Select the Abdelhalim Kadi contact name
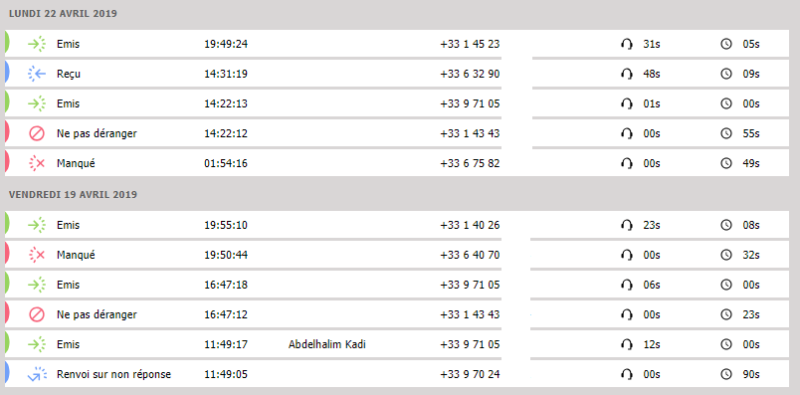The height and width of the screenshot is (395, 800). click(x=327, y=344)
